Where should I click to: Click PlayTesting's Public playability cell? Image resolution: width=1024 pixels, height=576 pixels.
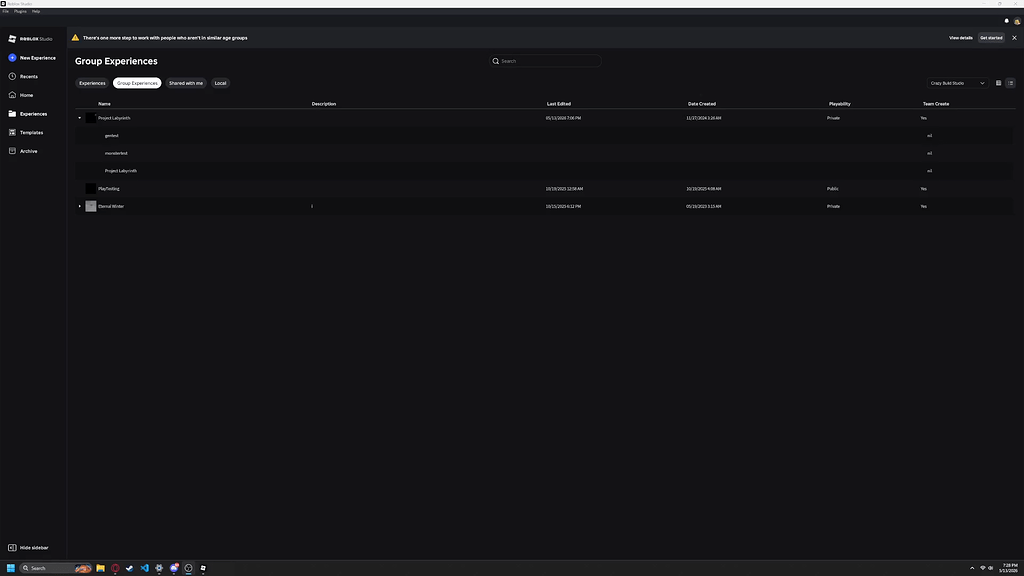(833, 189)
